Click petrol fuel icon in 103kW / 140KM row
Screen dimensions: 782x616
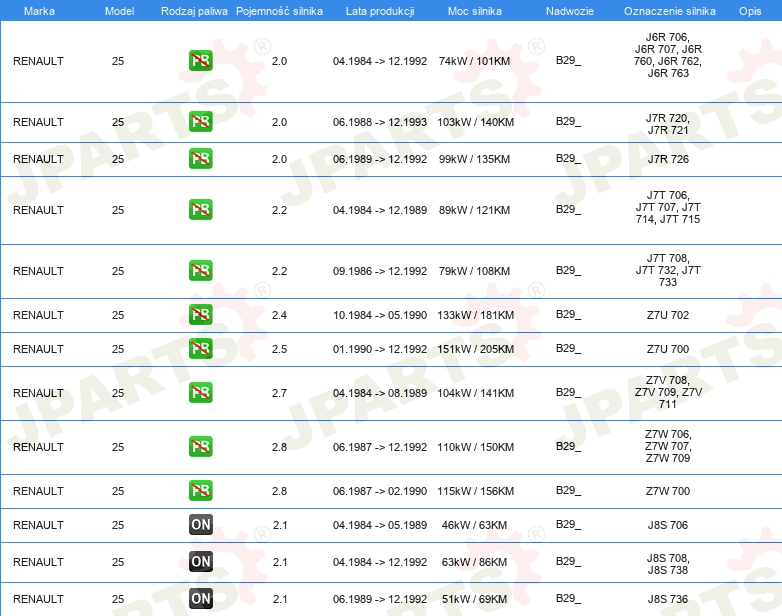[x=200, y=122]
